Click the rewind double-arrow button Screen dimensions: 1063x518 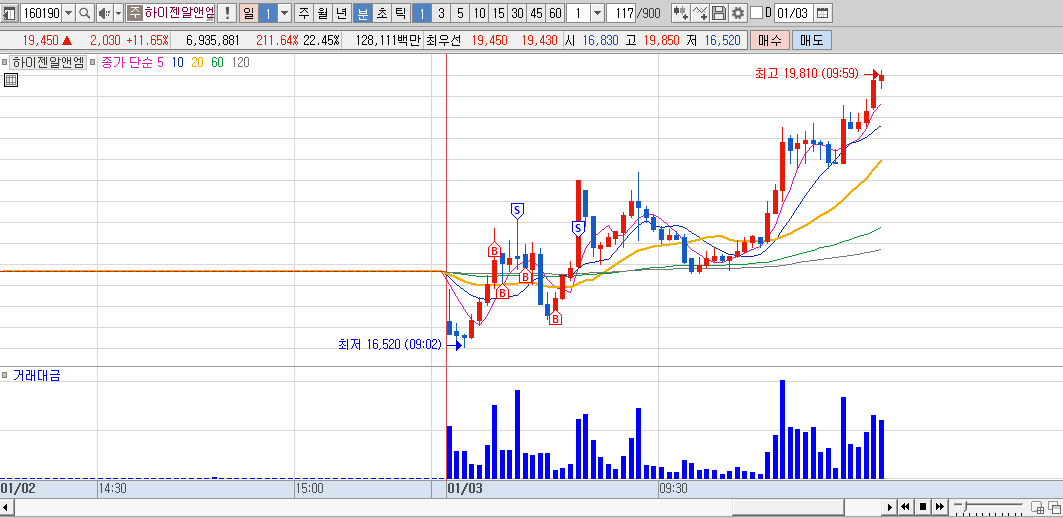[905, 506]
